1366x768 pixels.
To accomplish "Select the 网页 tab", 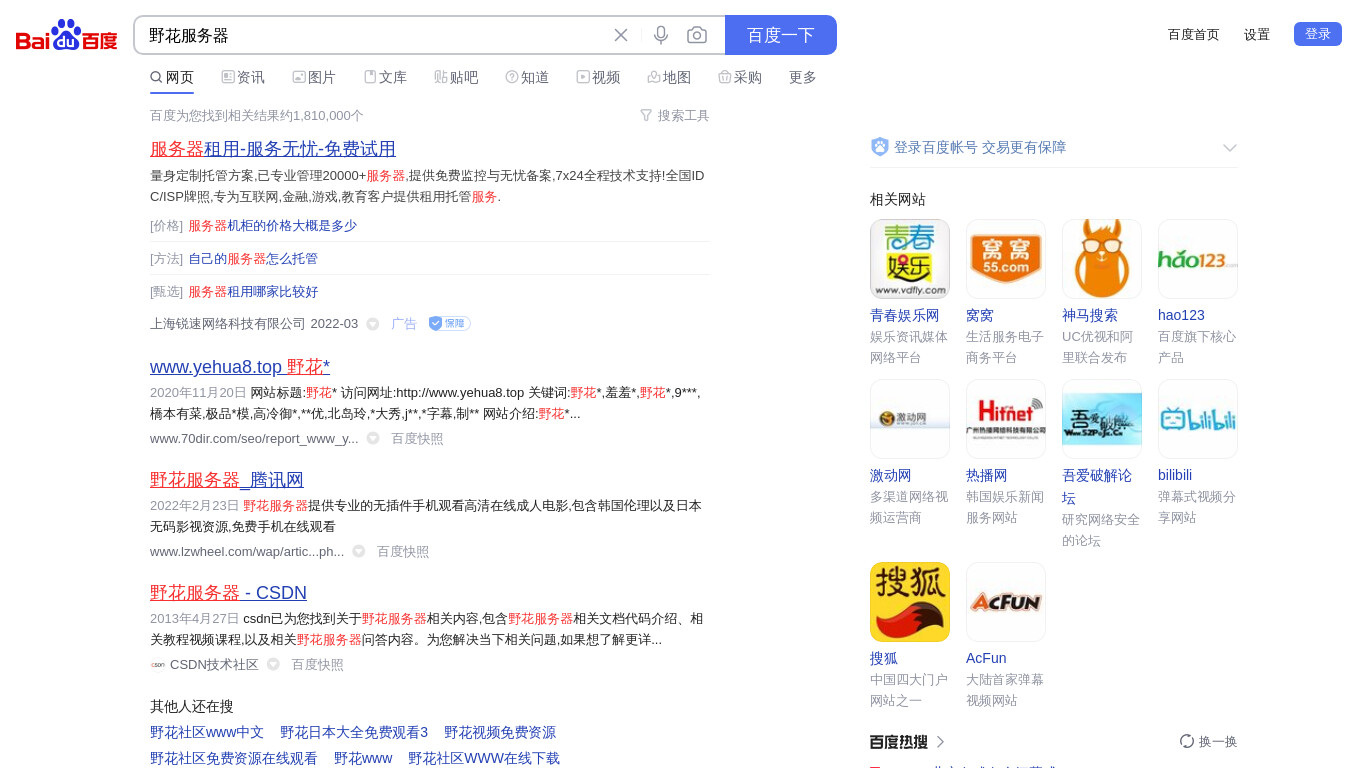I will pyautogui.click(x=172, y=77).
